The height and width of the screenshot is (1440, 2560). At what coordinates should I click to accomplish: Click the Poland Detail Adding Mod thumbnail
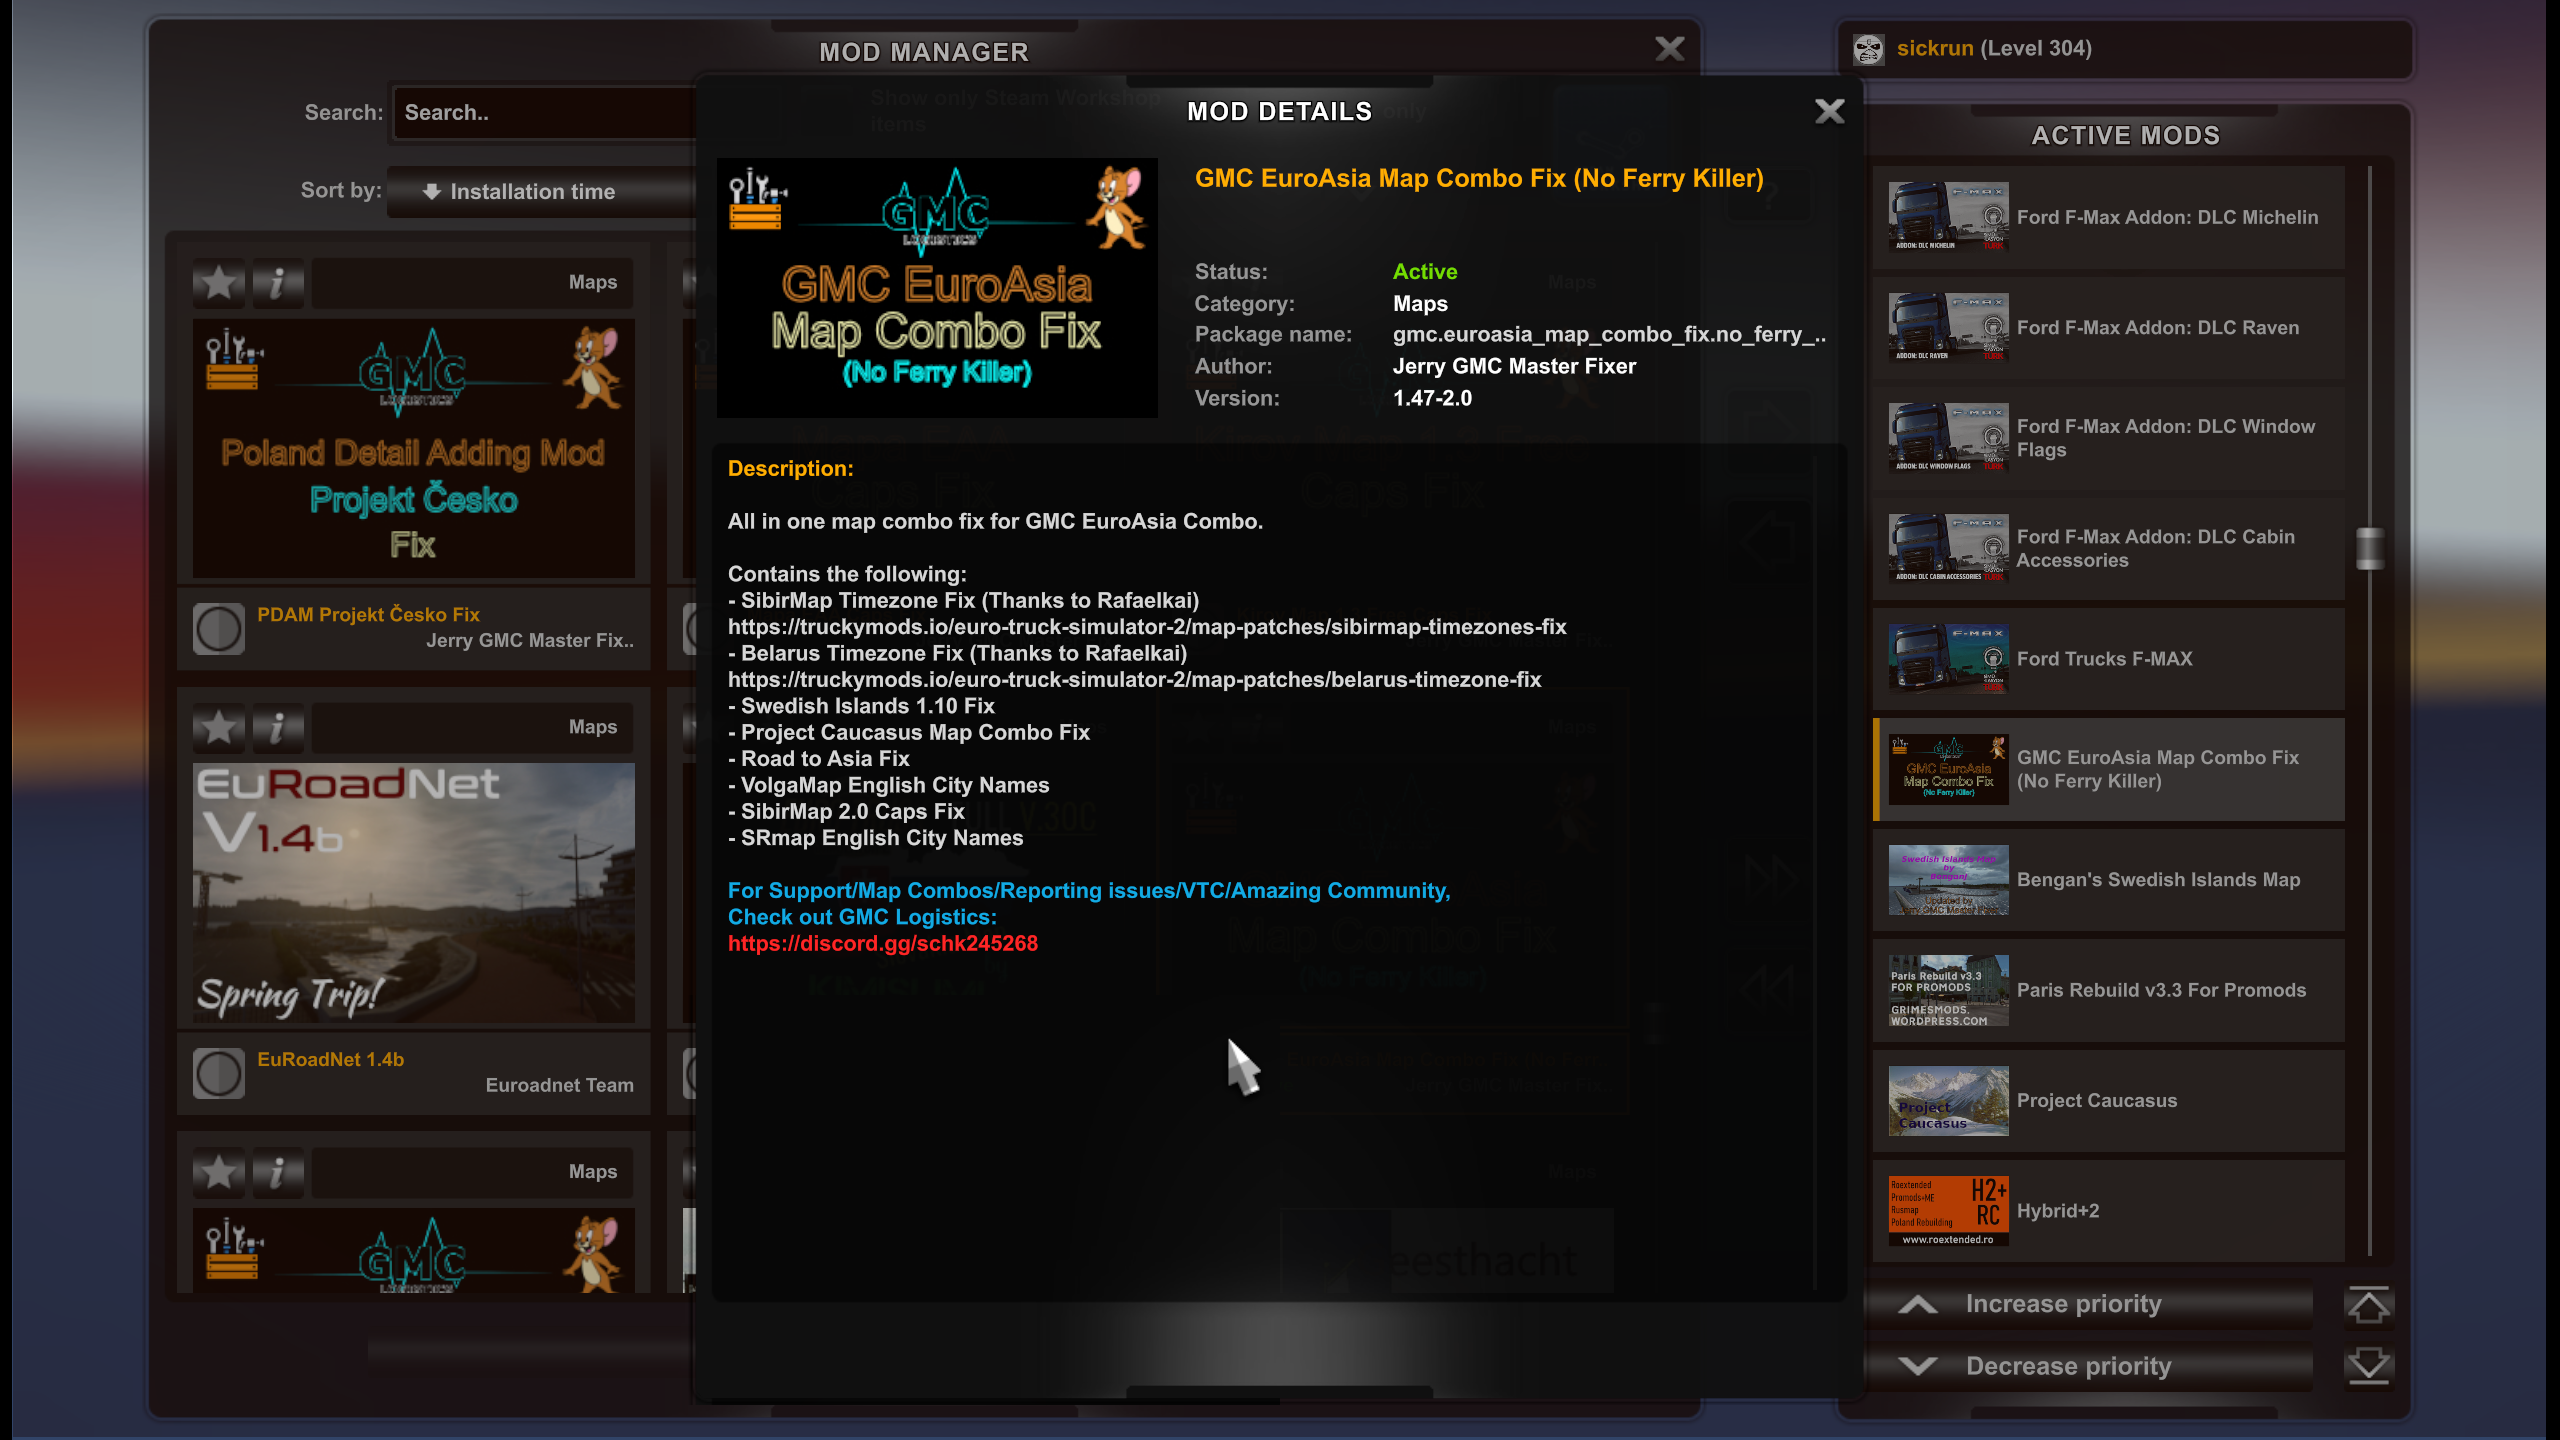pos(414,448)
